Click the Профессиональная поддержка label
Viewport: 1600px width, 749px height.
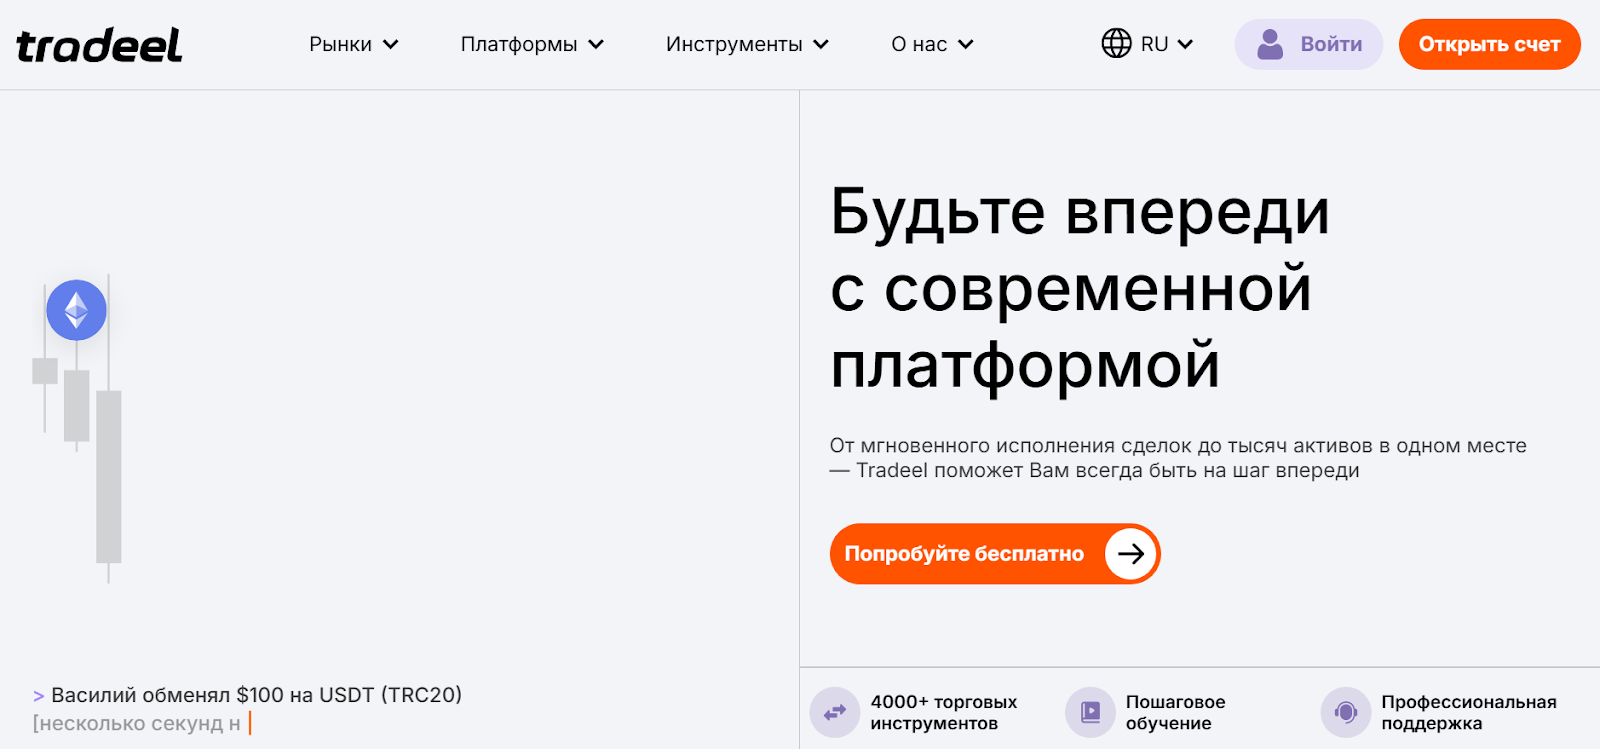[1468, 712]
